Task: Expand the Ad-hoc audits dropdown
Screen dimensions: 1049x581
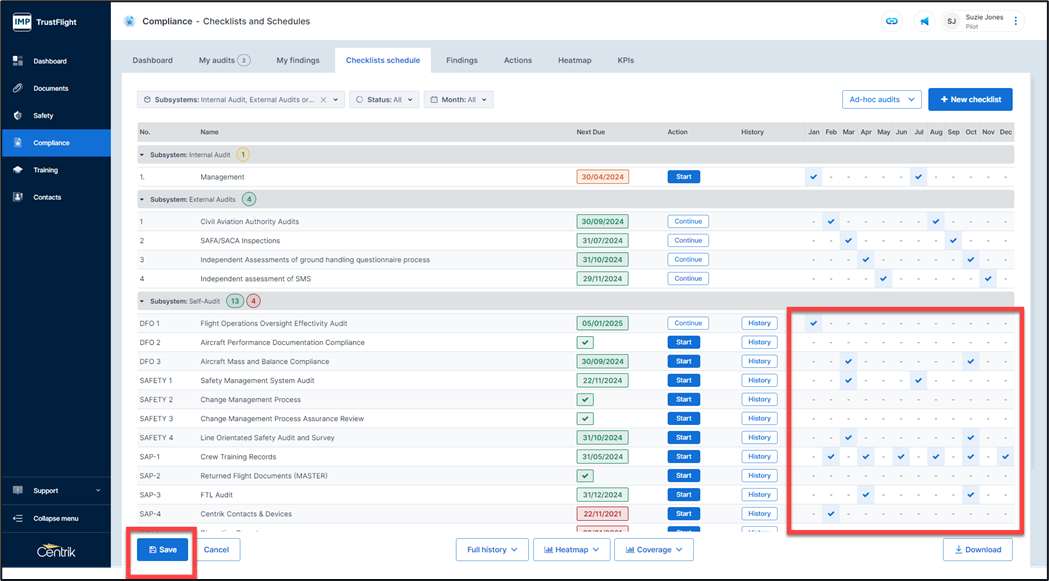Action: click(881, 100)
